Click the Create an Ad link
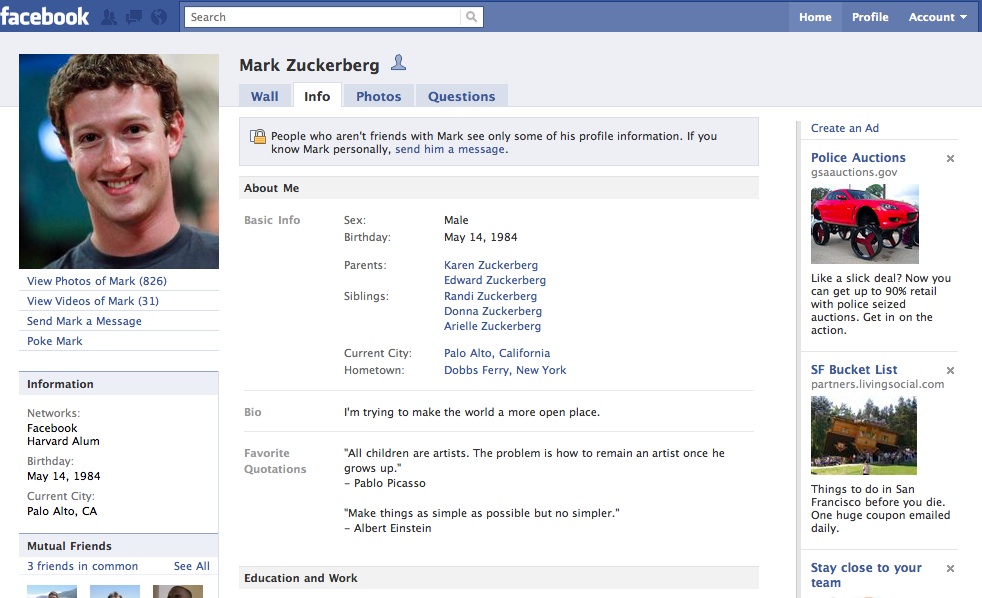Screen dimensions: 982x598 pyautogui.click(x=845, y=128)
